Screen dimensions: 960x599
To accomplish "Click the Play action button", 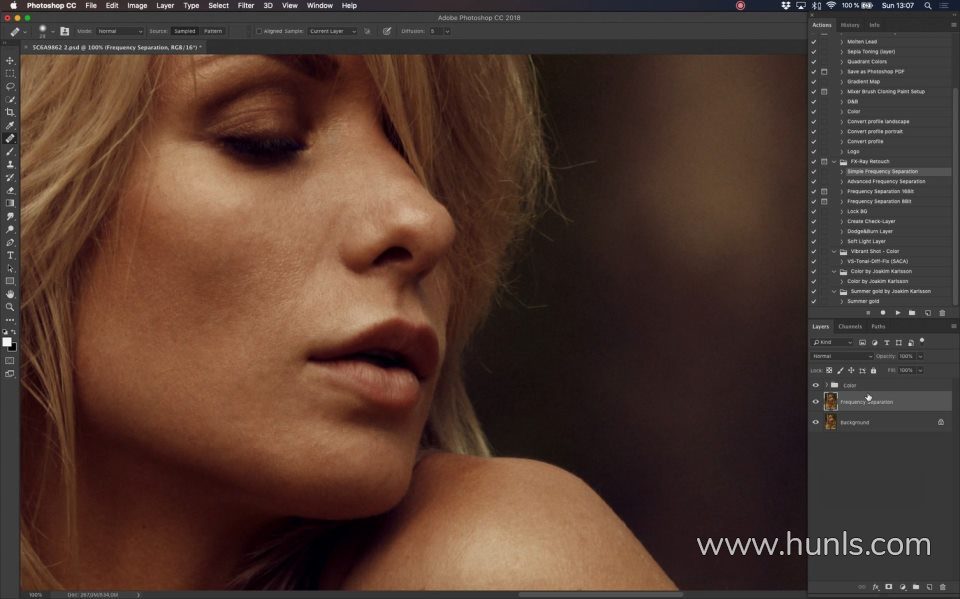I will pos(898,313).
